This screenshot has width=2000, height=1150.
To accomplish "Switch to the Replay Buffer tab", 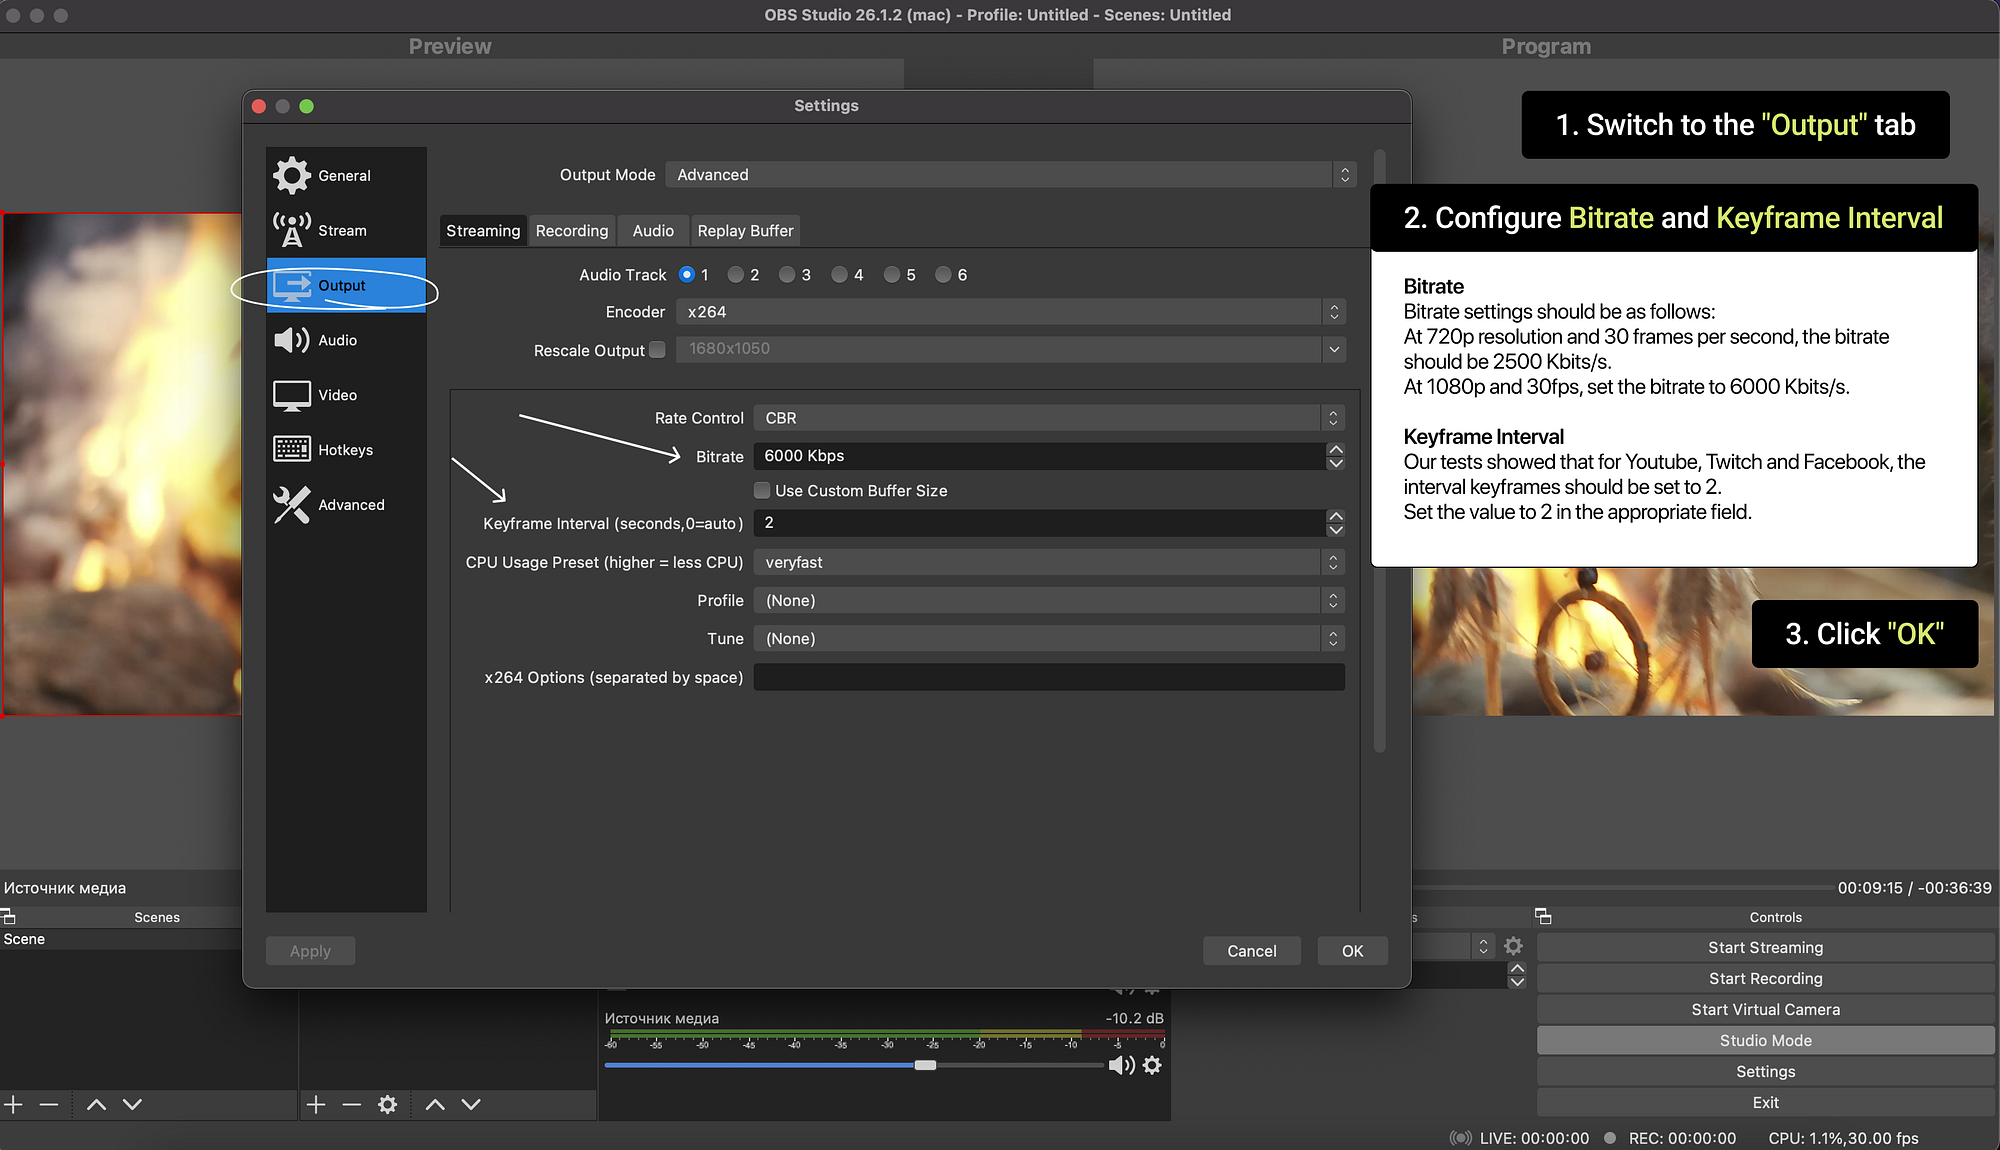I will point(745,231).
